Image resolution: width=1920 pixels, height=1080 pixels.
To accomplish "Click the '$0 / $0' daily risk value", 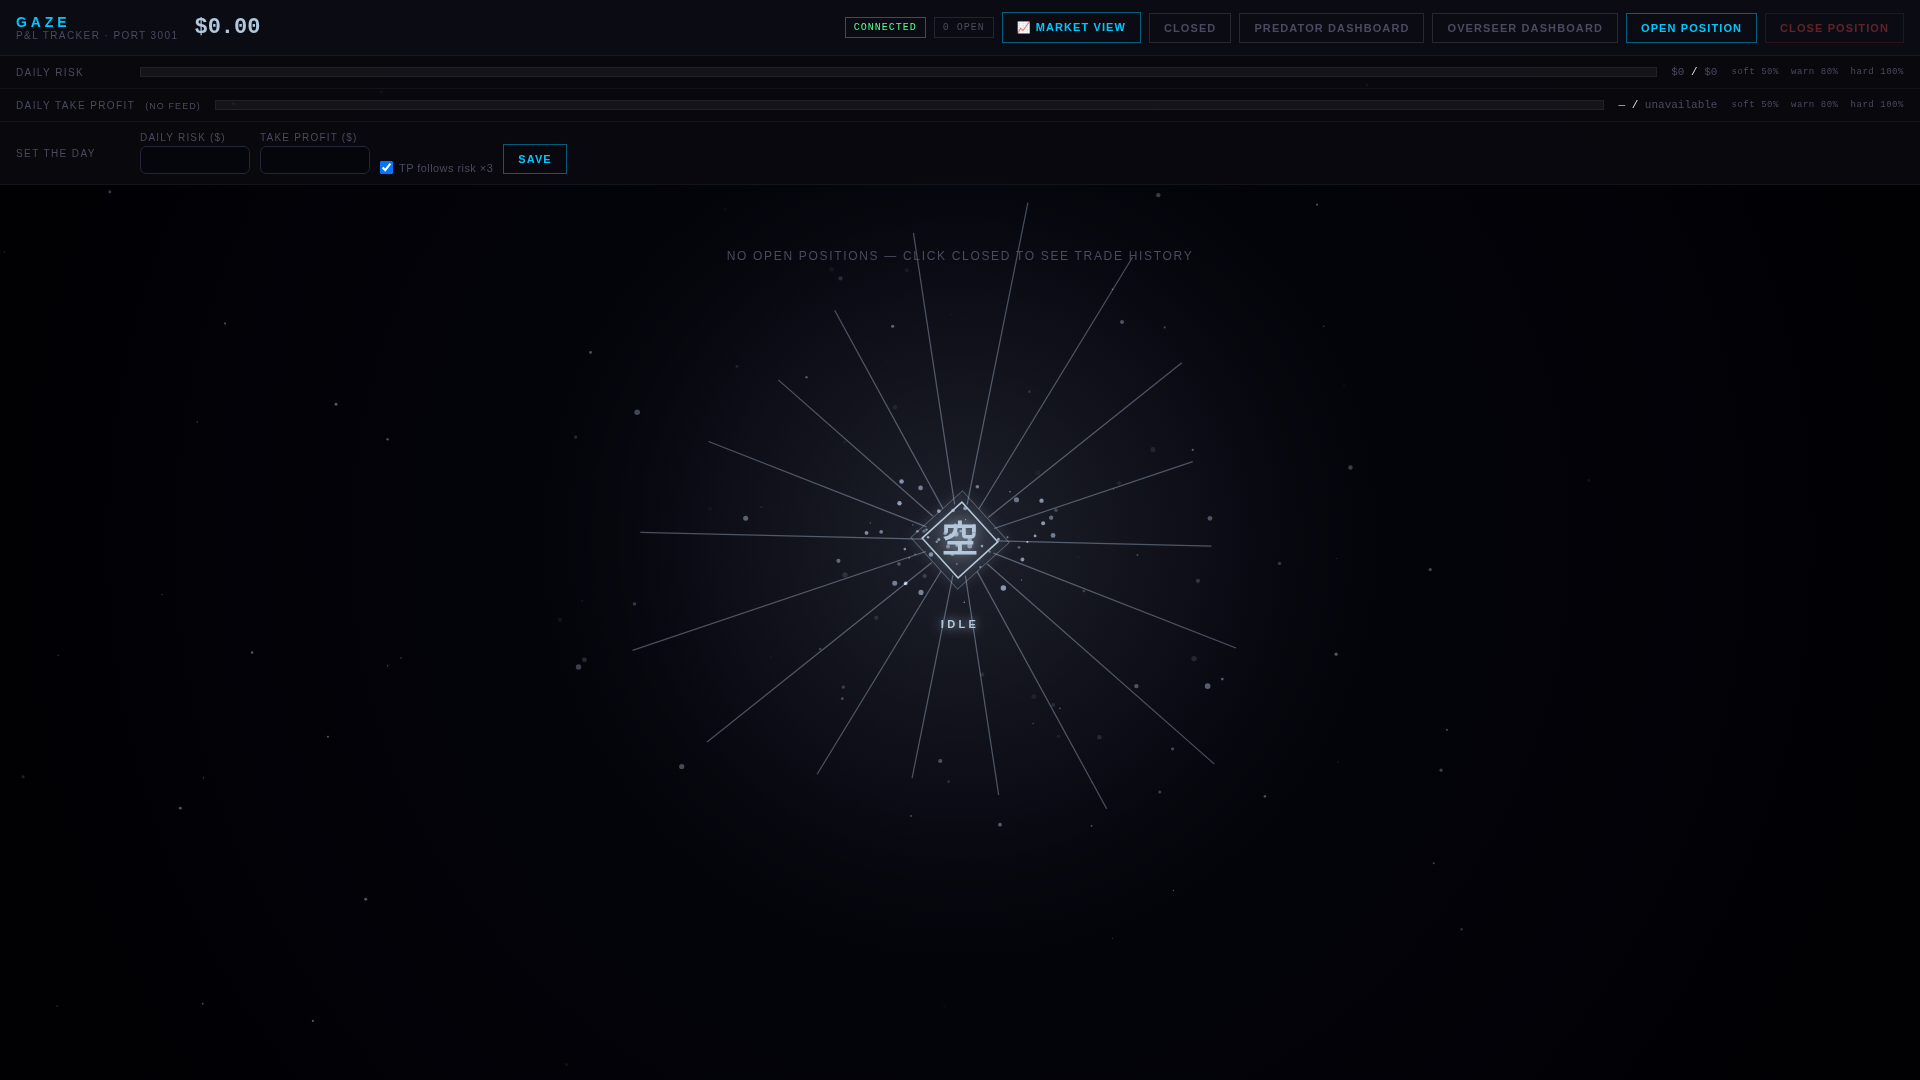I will (x=1694, y=72).
